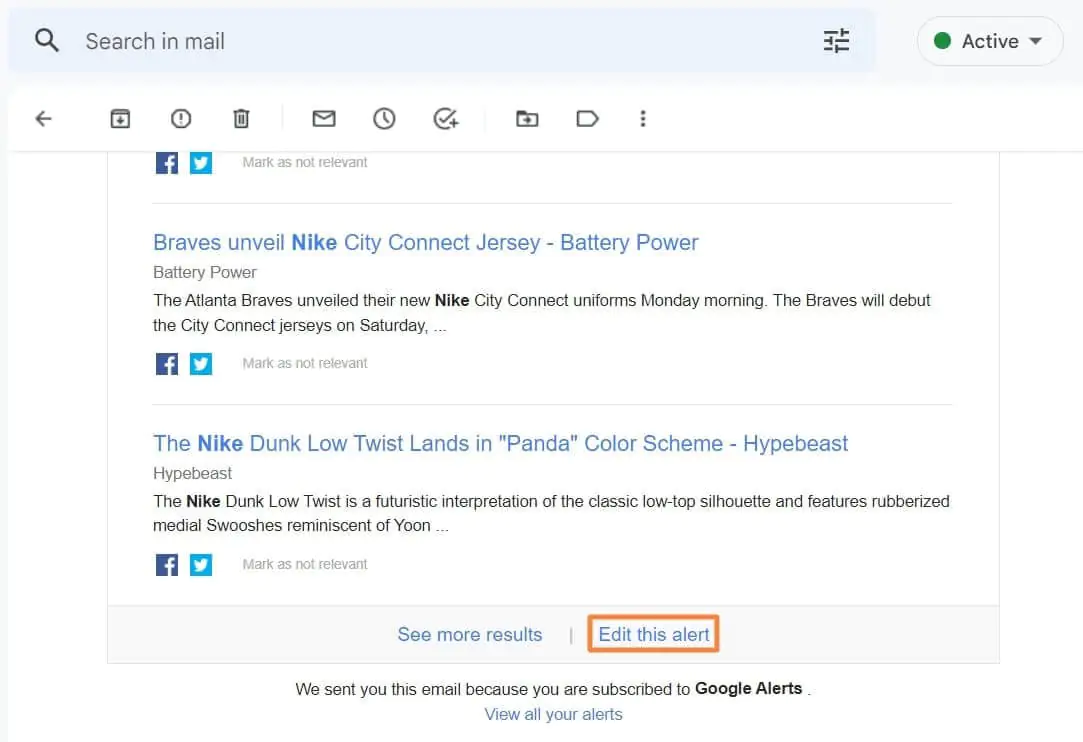Open the More options three-dot menu
This screenshot has height=742, width=1083.
pos(643,119)
